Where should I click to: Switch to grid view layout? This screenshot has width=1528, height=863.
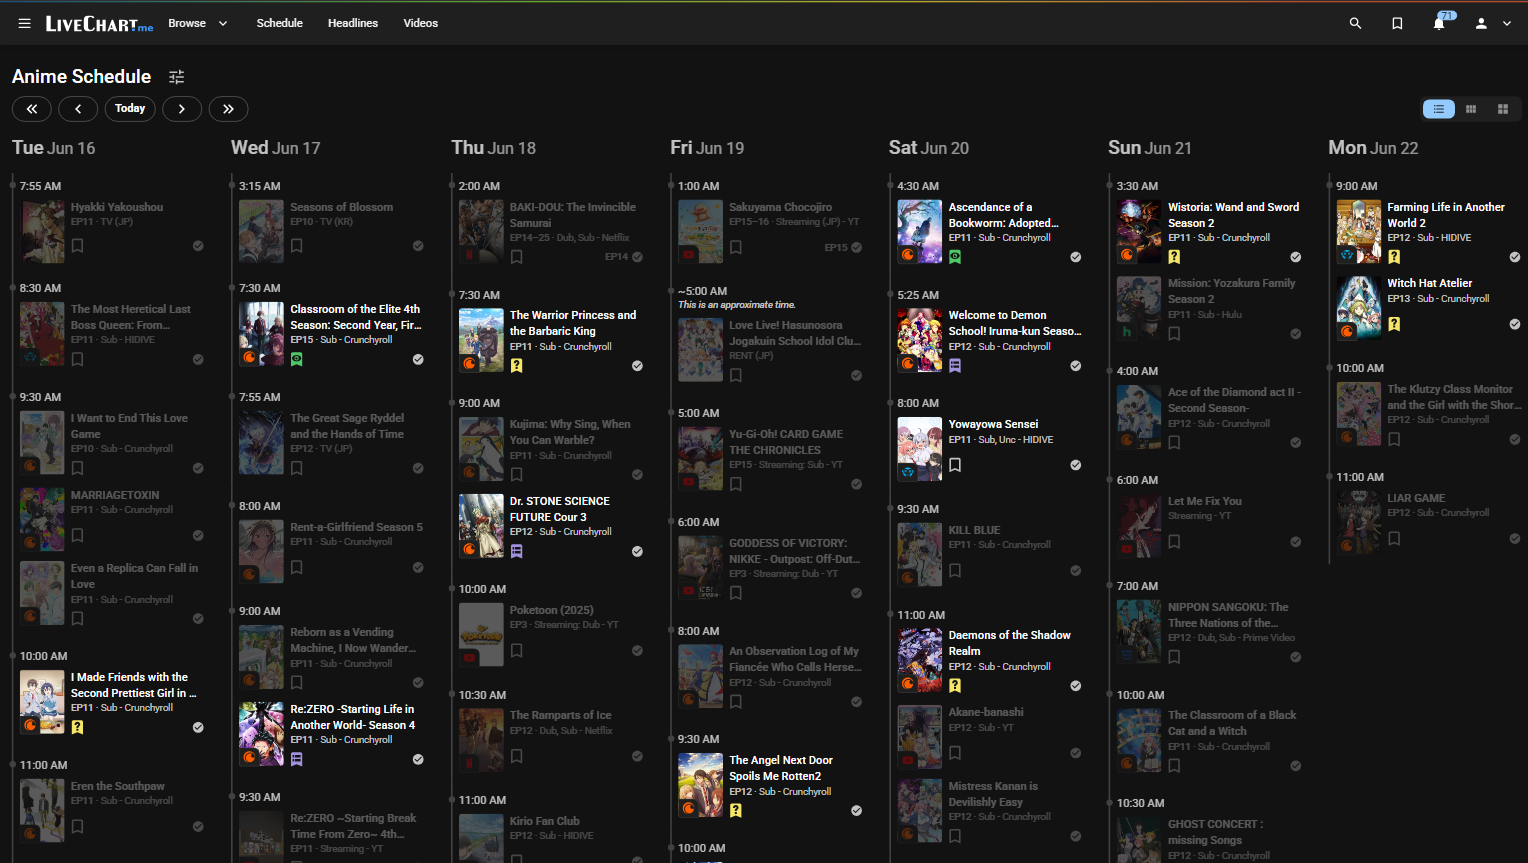point(1503,109)
